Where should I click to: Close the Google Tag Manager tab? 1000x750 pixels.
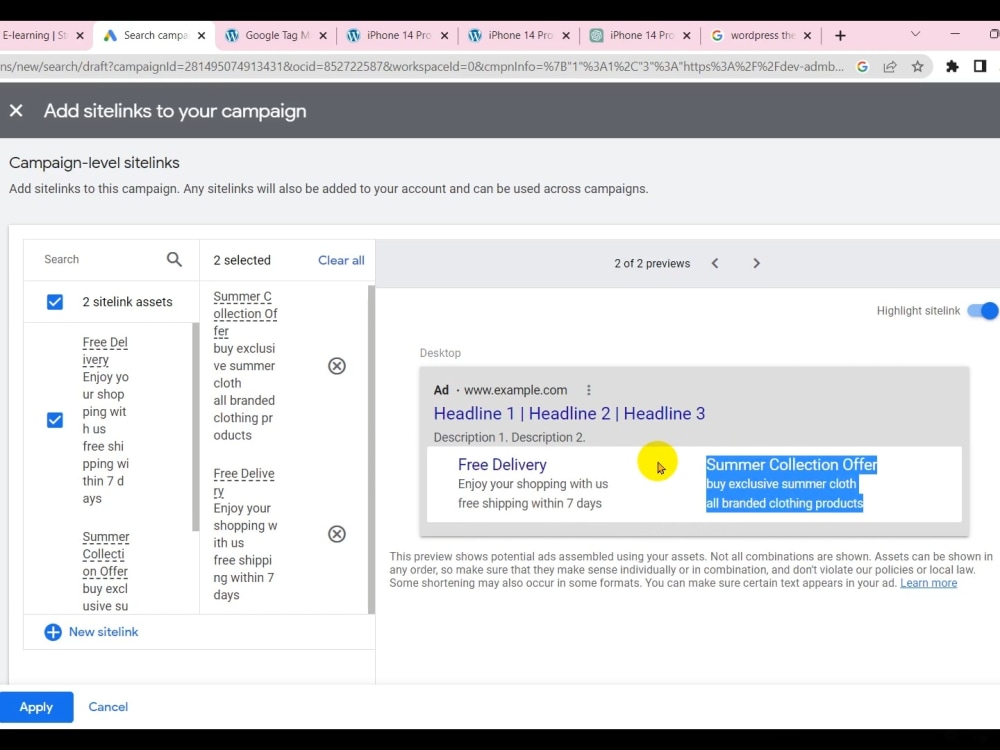[x=323, y=36]
